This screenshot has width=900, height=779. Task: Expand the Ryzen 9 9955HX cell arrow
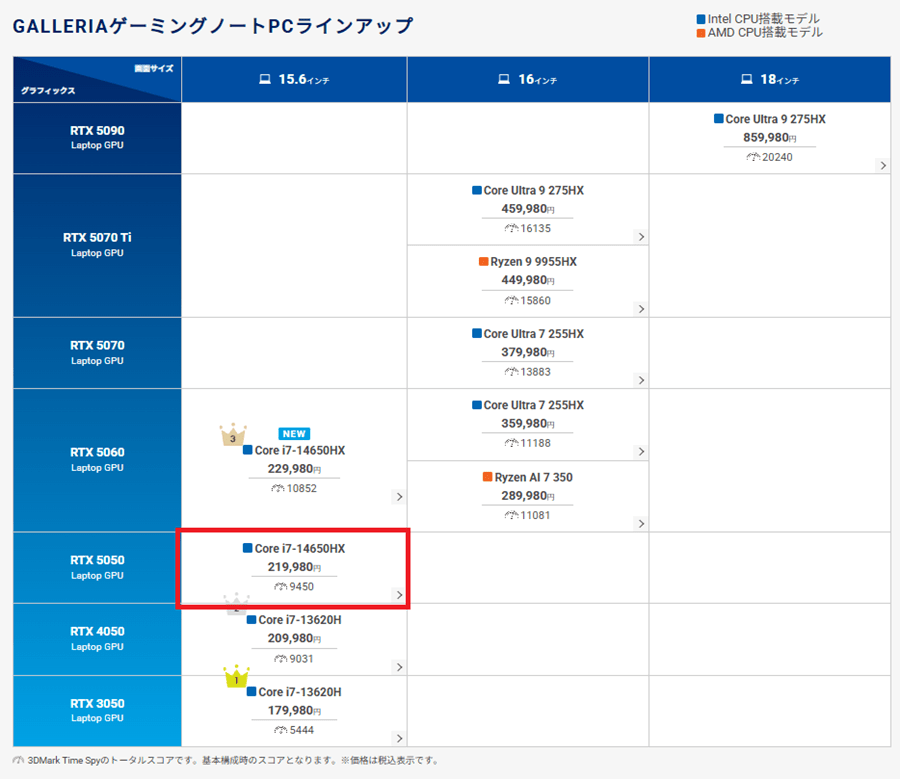(640, 309)
